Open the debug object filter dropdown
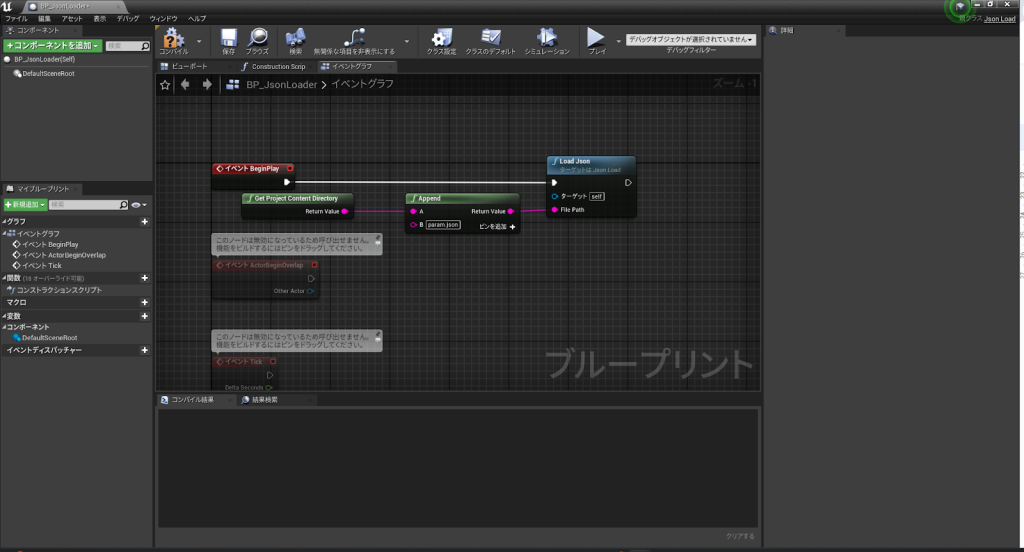1024x552 pixels. click(x=690, y=39)
